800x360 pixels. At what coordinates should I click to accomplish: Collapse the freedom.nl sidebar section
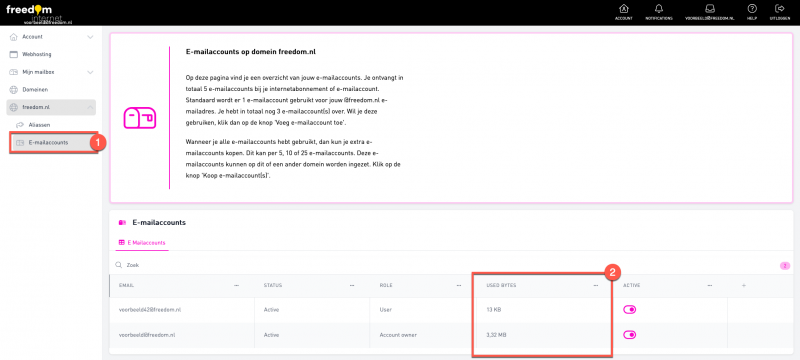(90, 107)
